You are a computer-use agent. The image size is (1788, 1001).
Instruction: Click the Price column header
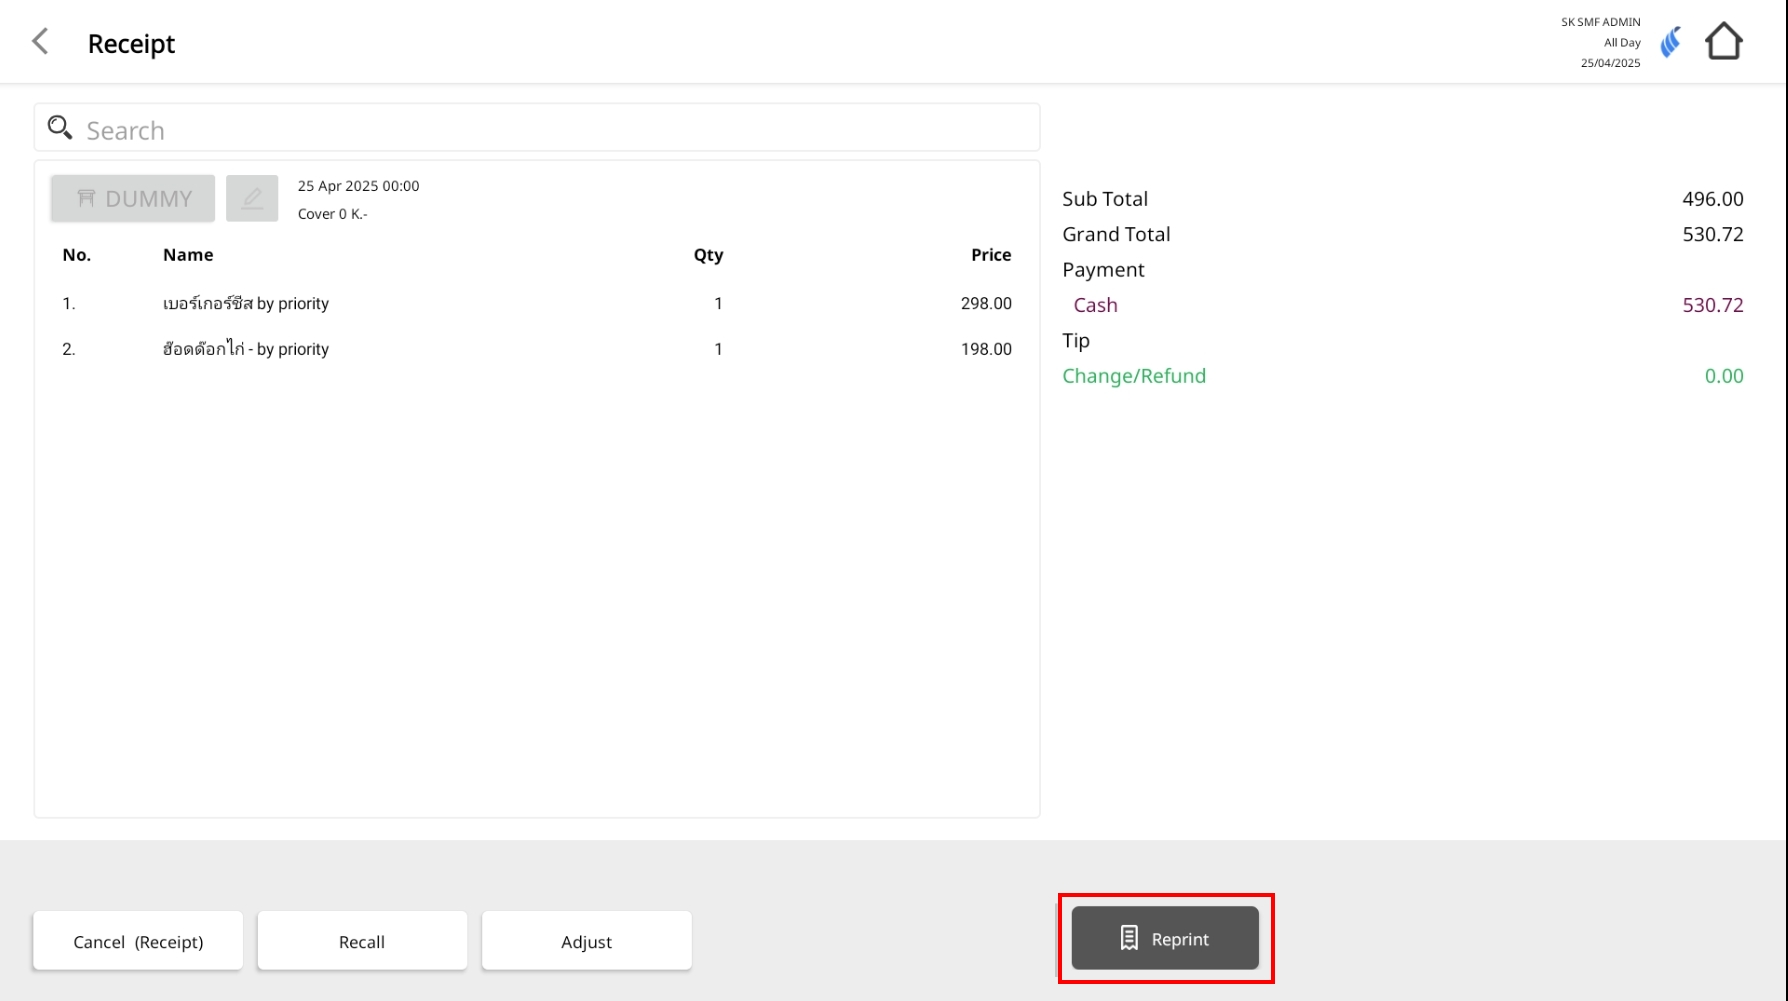pos(990,255)
